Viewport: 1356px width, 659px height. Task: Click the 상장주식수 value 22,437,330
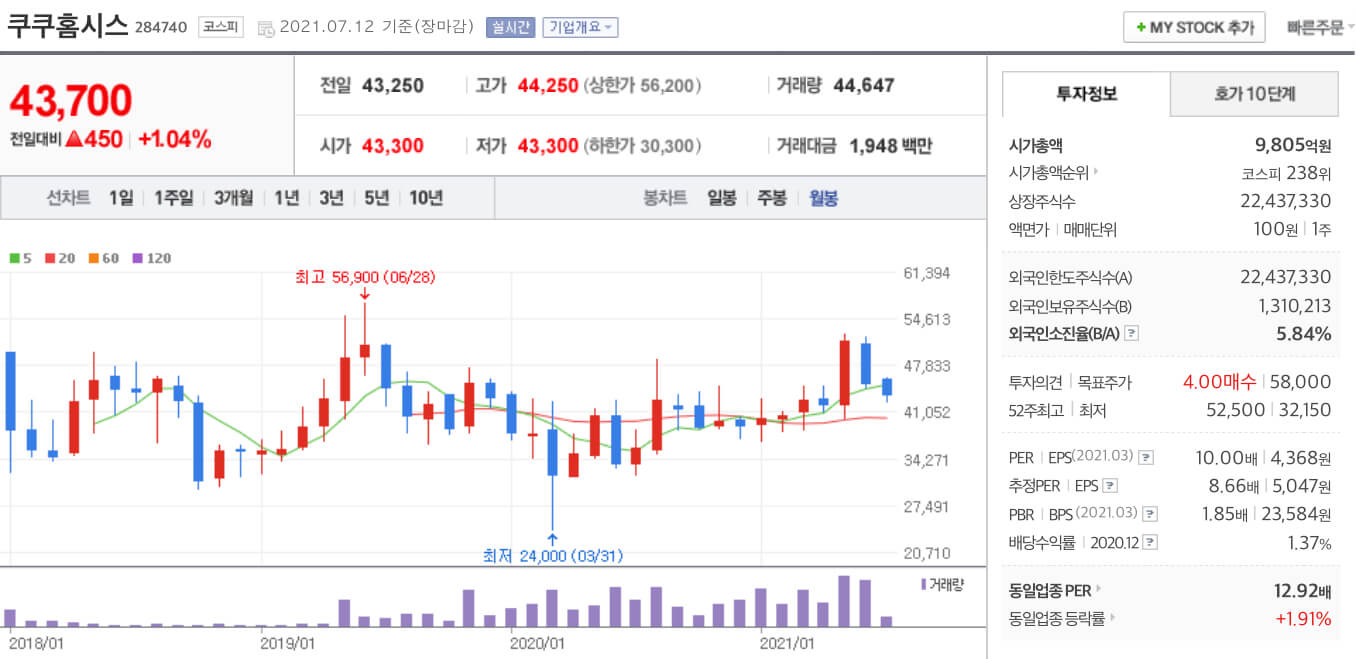(x=1285, y=201)
